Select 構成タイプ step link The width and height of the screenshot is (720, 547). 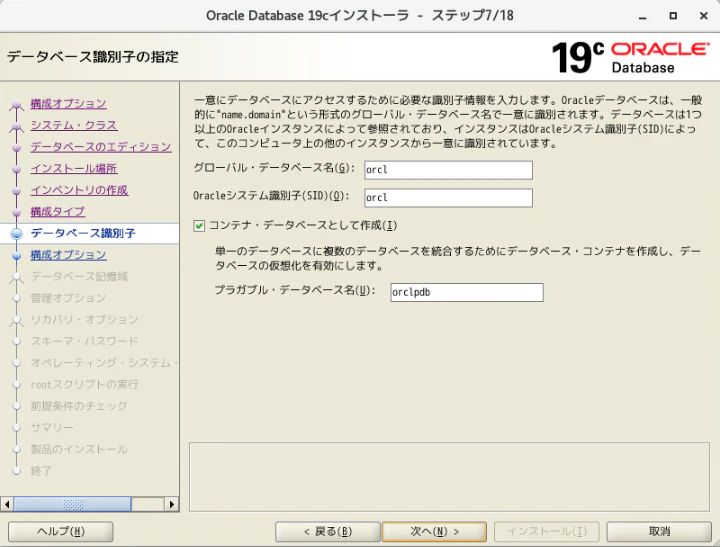[58, 212]
